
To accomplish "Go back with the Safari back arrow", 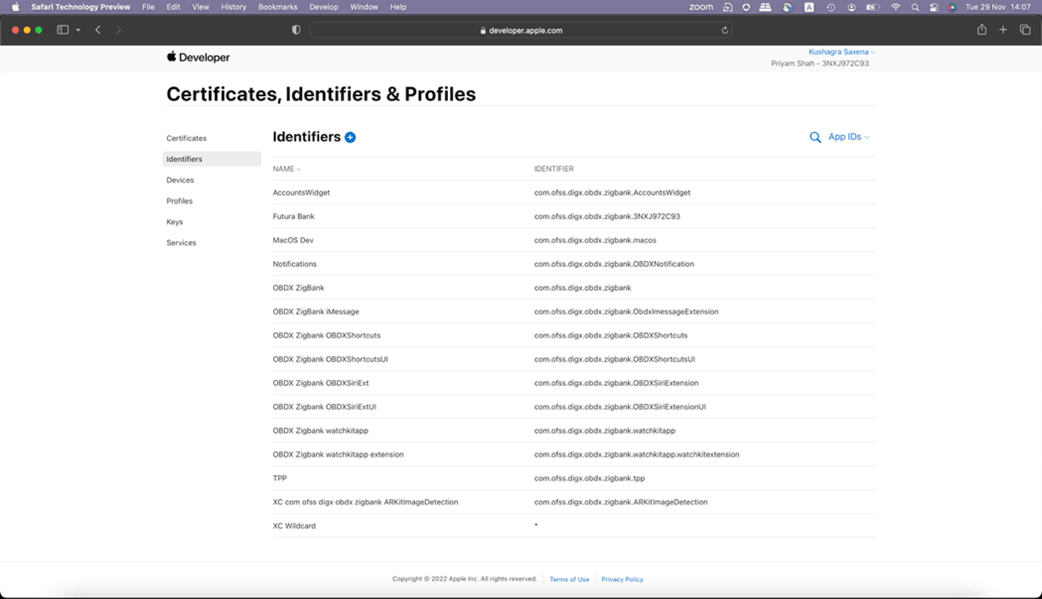I will [x=98, y=30].
